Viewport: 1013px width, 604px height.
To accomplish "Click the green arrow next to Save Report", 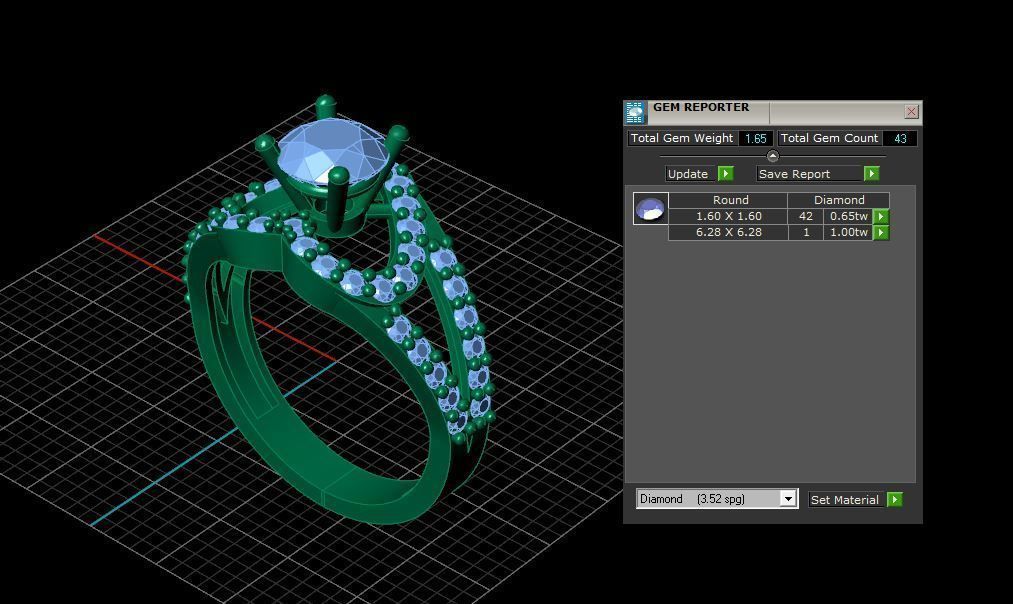I will [x=872, y=174].
